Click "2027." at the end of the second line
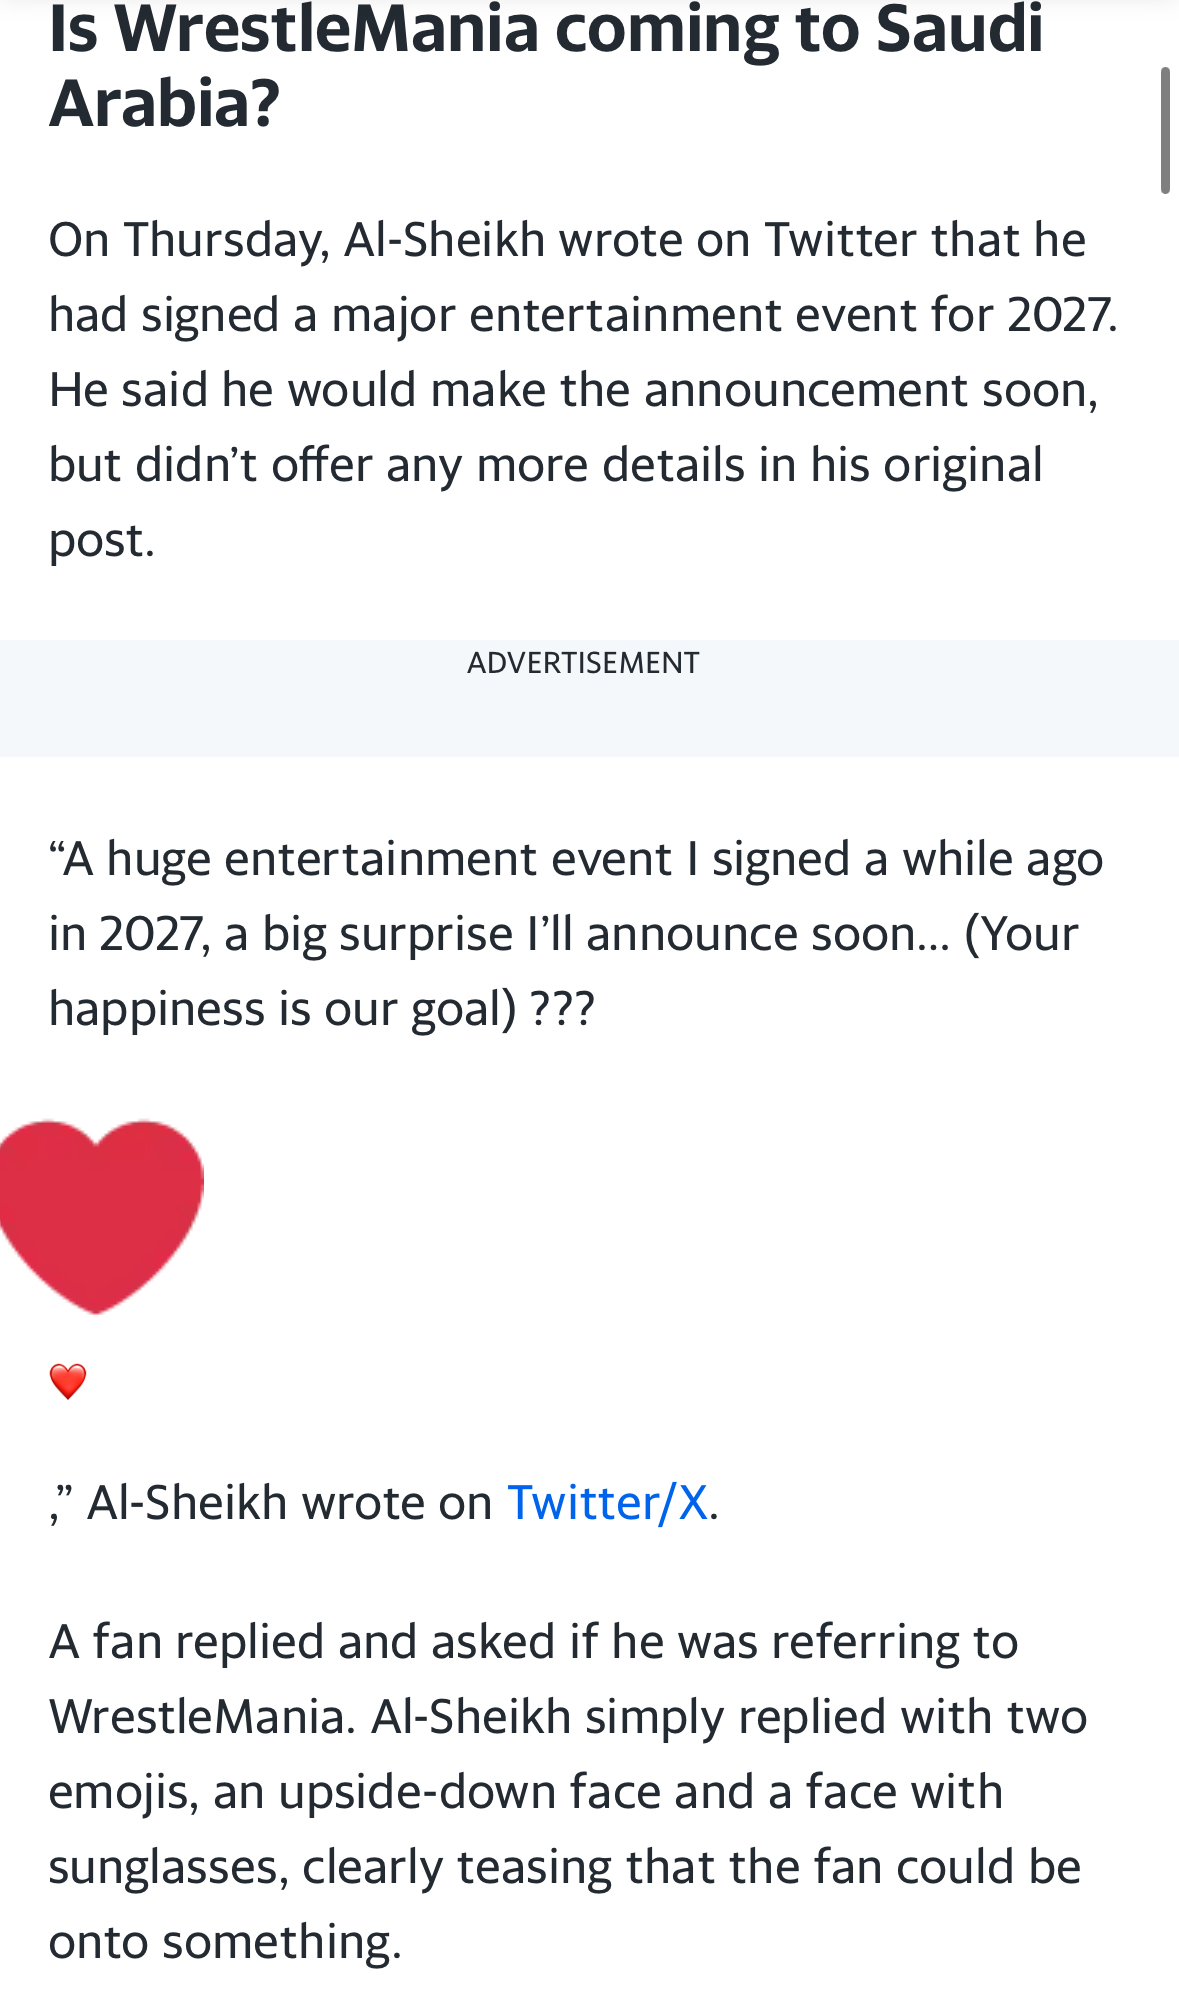This screenshot has height=2001, width=1179. click(x=1062, y=315)
